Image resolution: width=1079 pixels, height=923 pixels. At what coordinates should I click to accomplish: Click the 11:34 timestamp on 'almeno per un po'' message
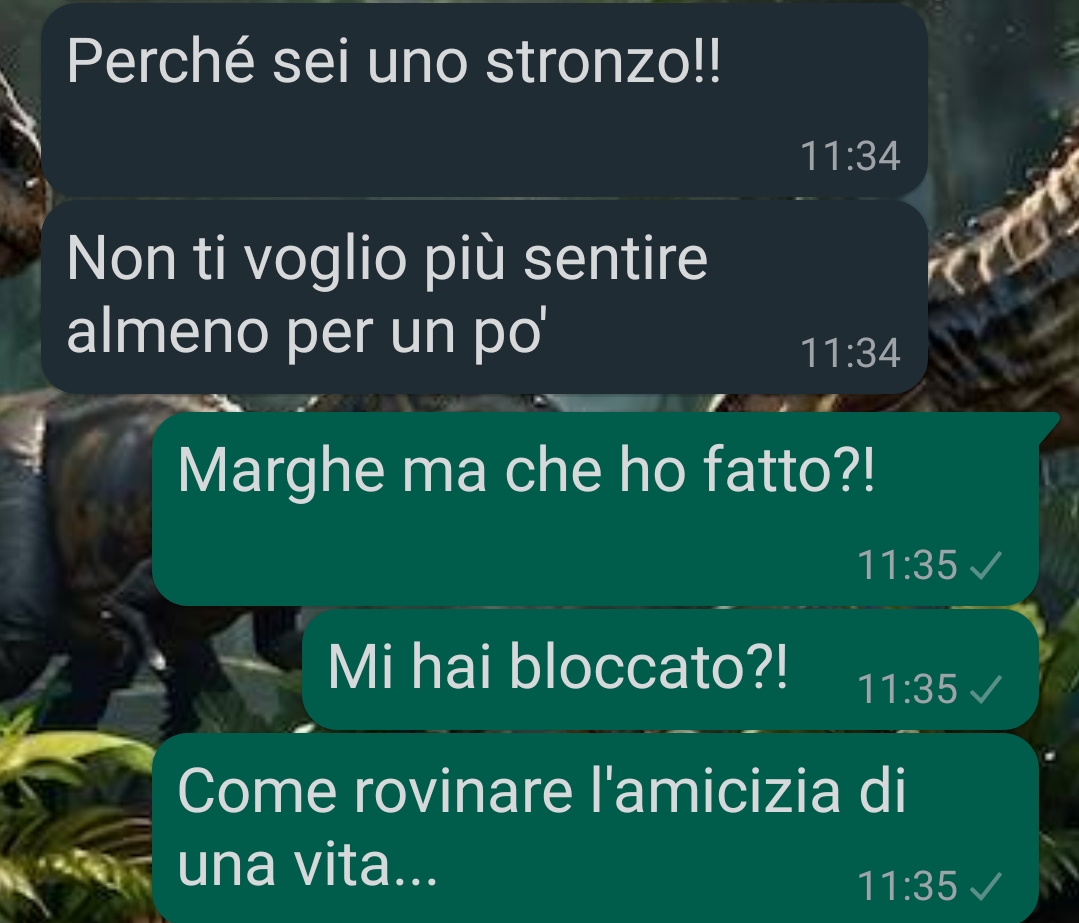click(x=850, y=353)
